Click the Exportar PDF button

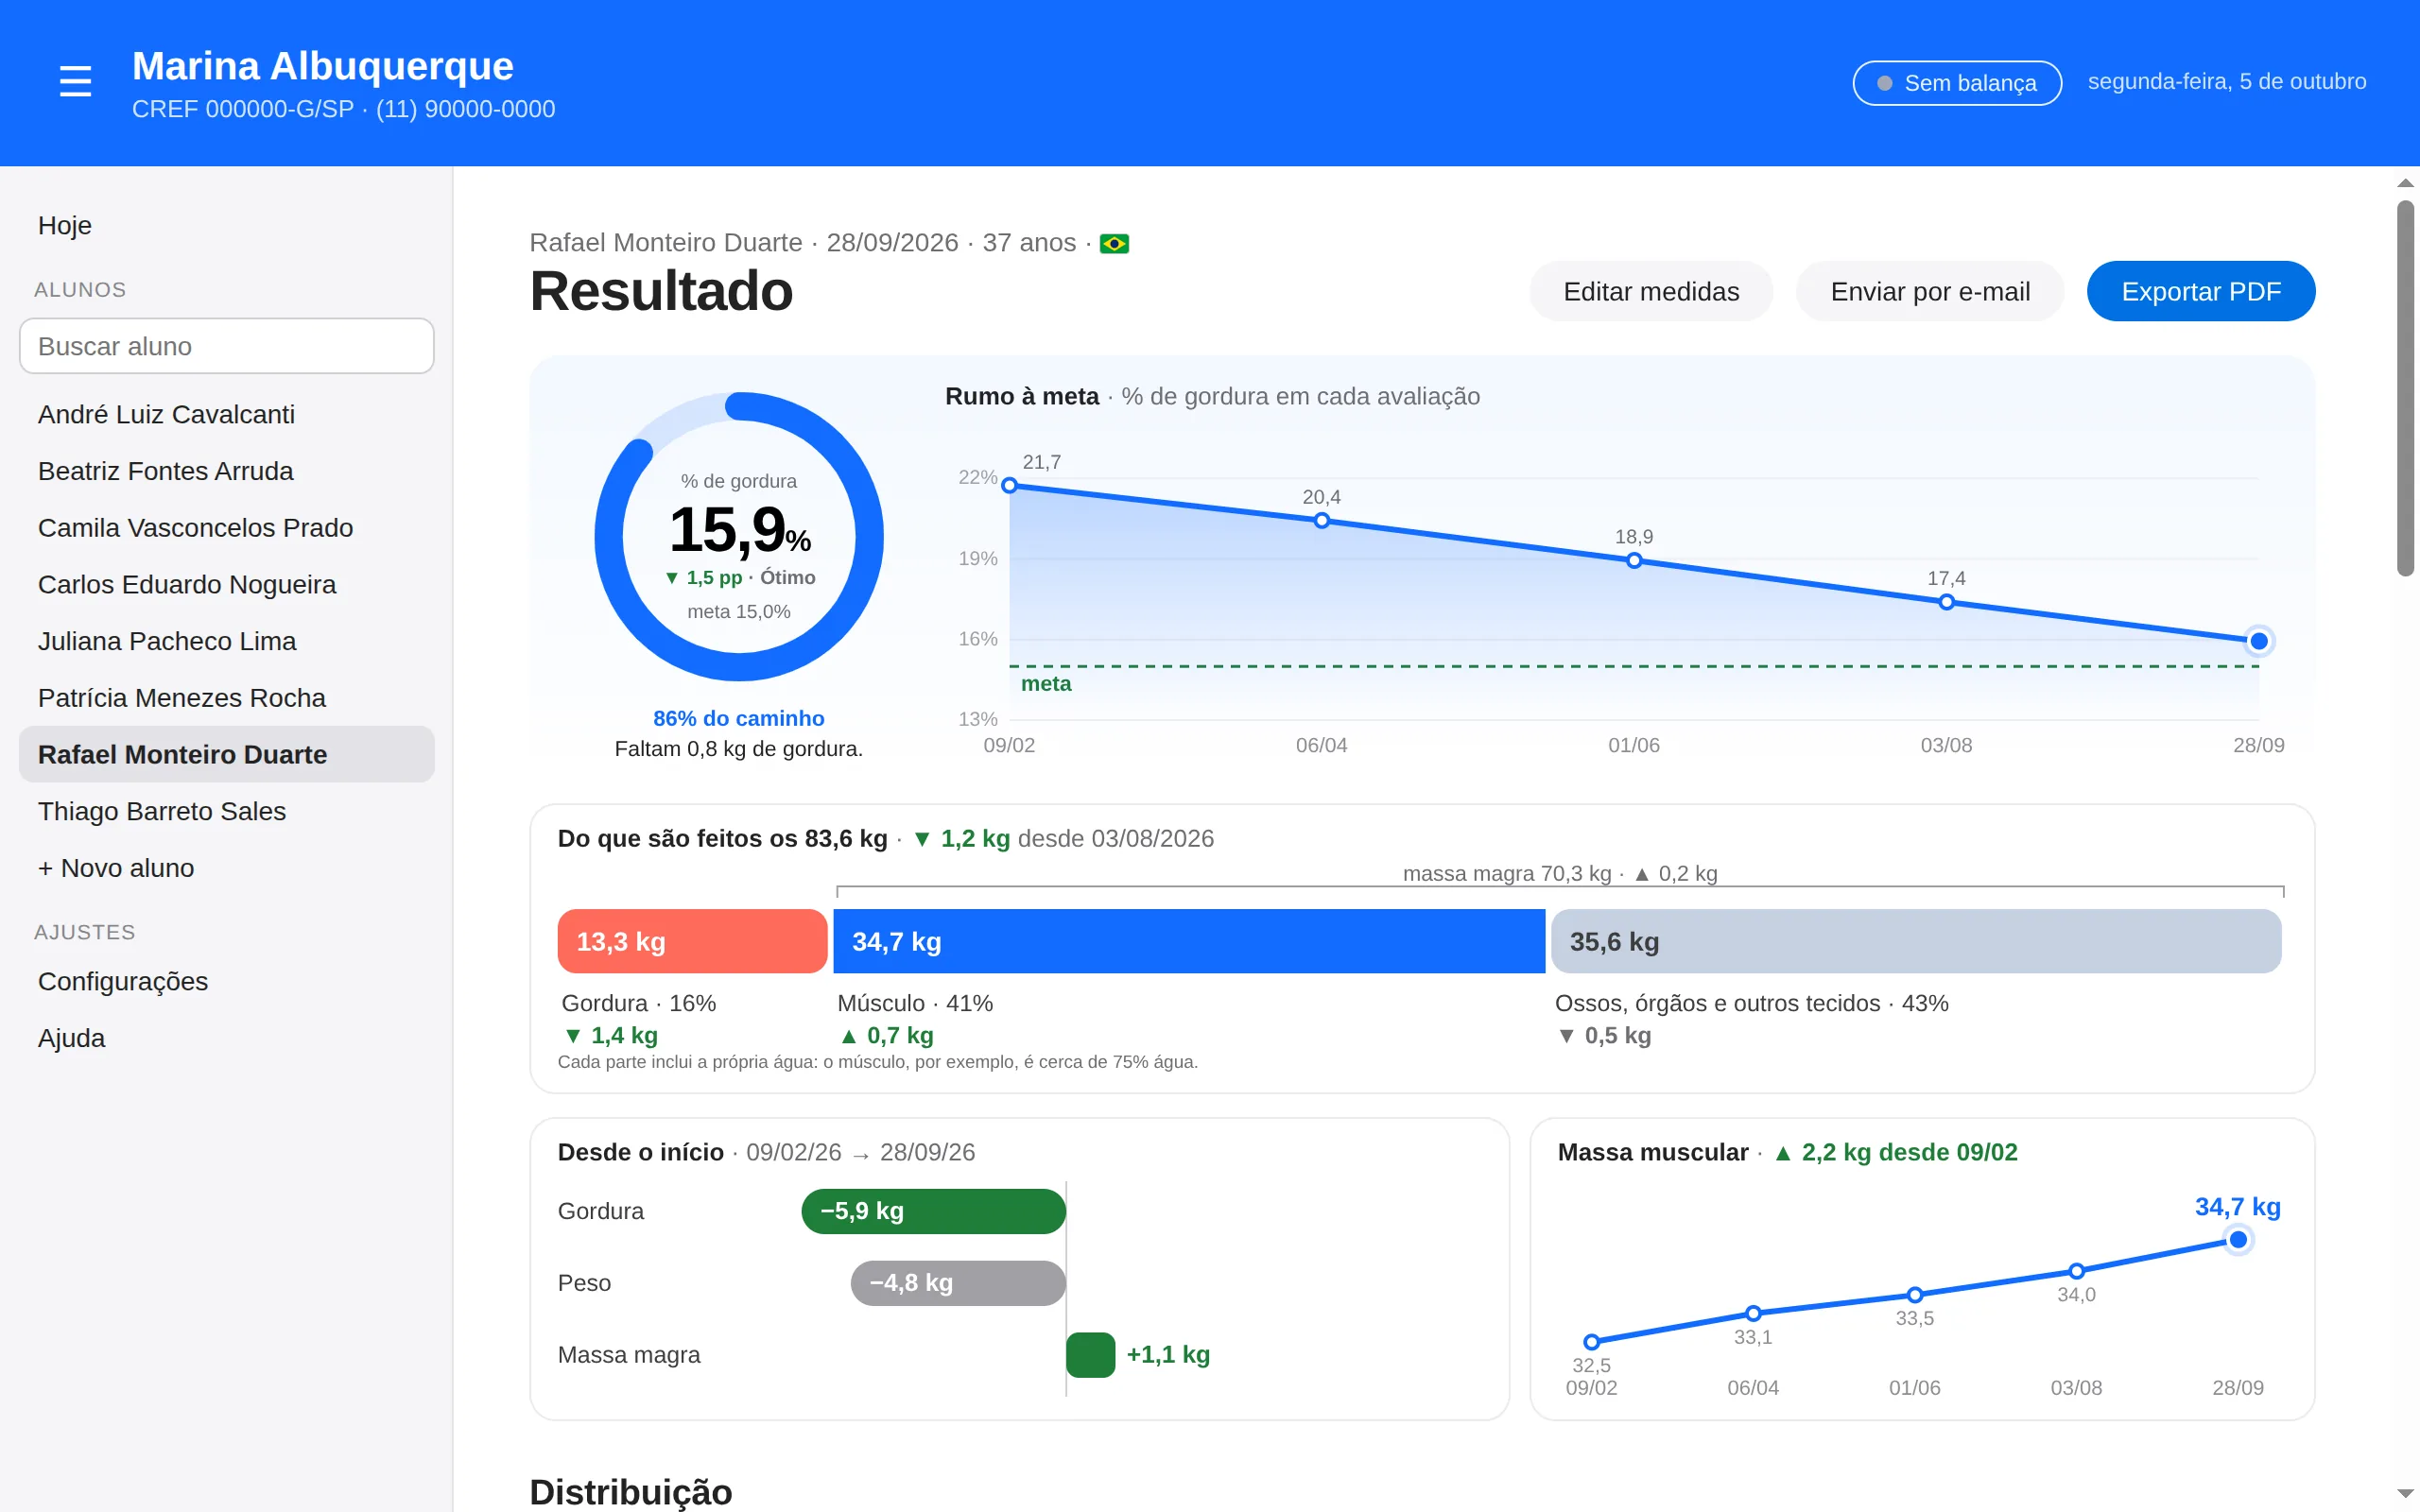[2201, 291]
